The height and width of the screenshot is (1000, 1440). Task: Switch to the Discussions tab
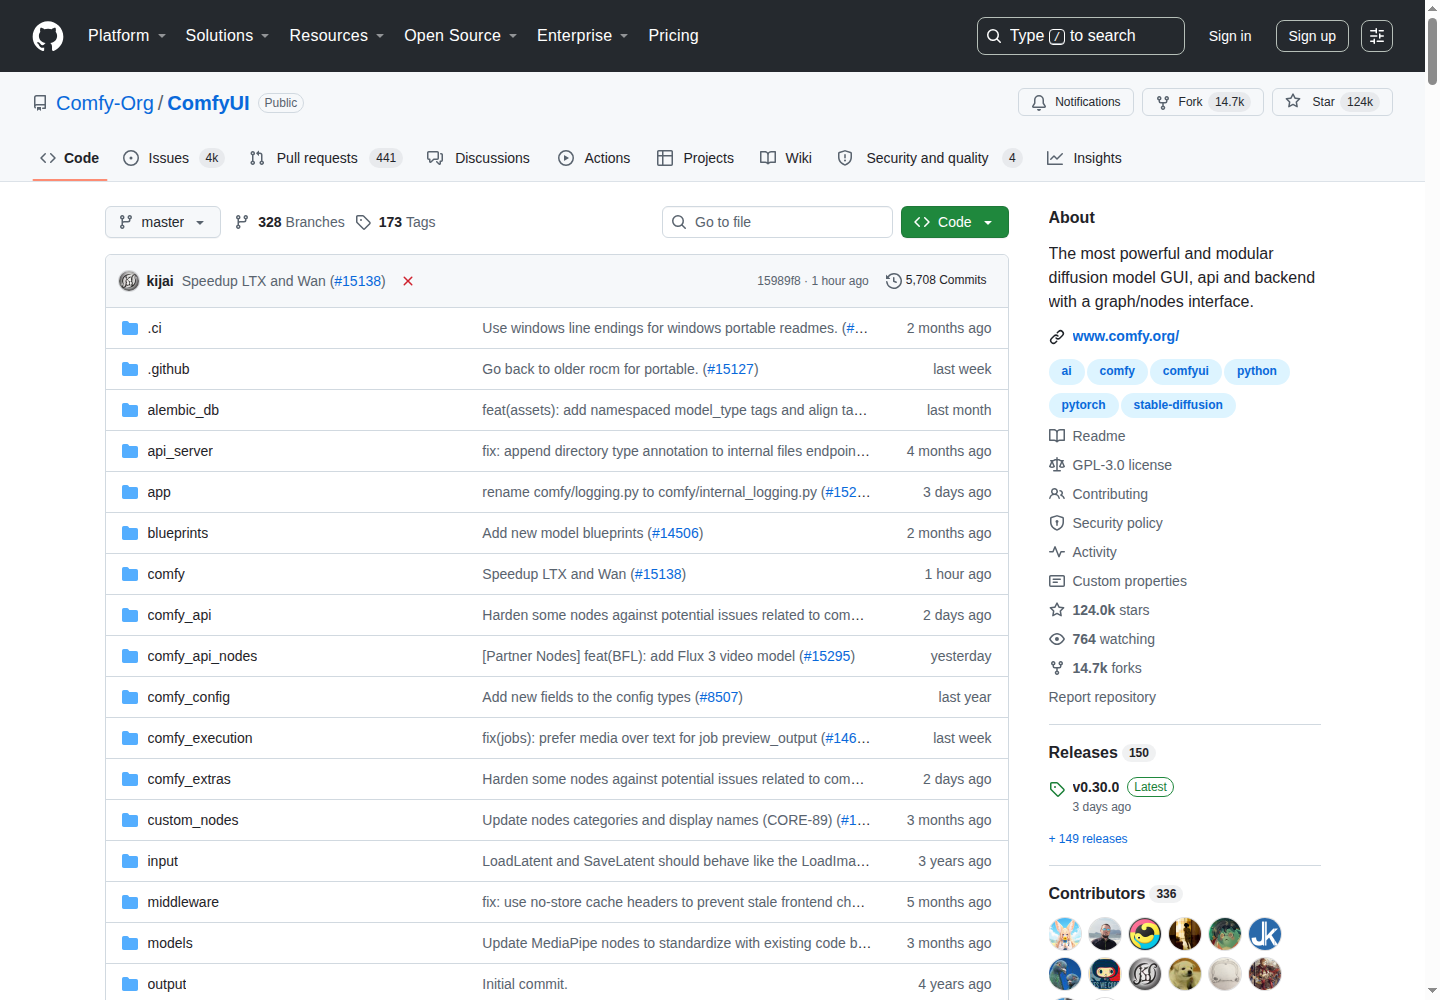[x=479, y=158]
